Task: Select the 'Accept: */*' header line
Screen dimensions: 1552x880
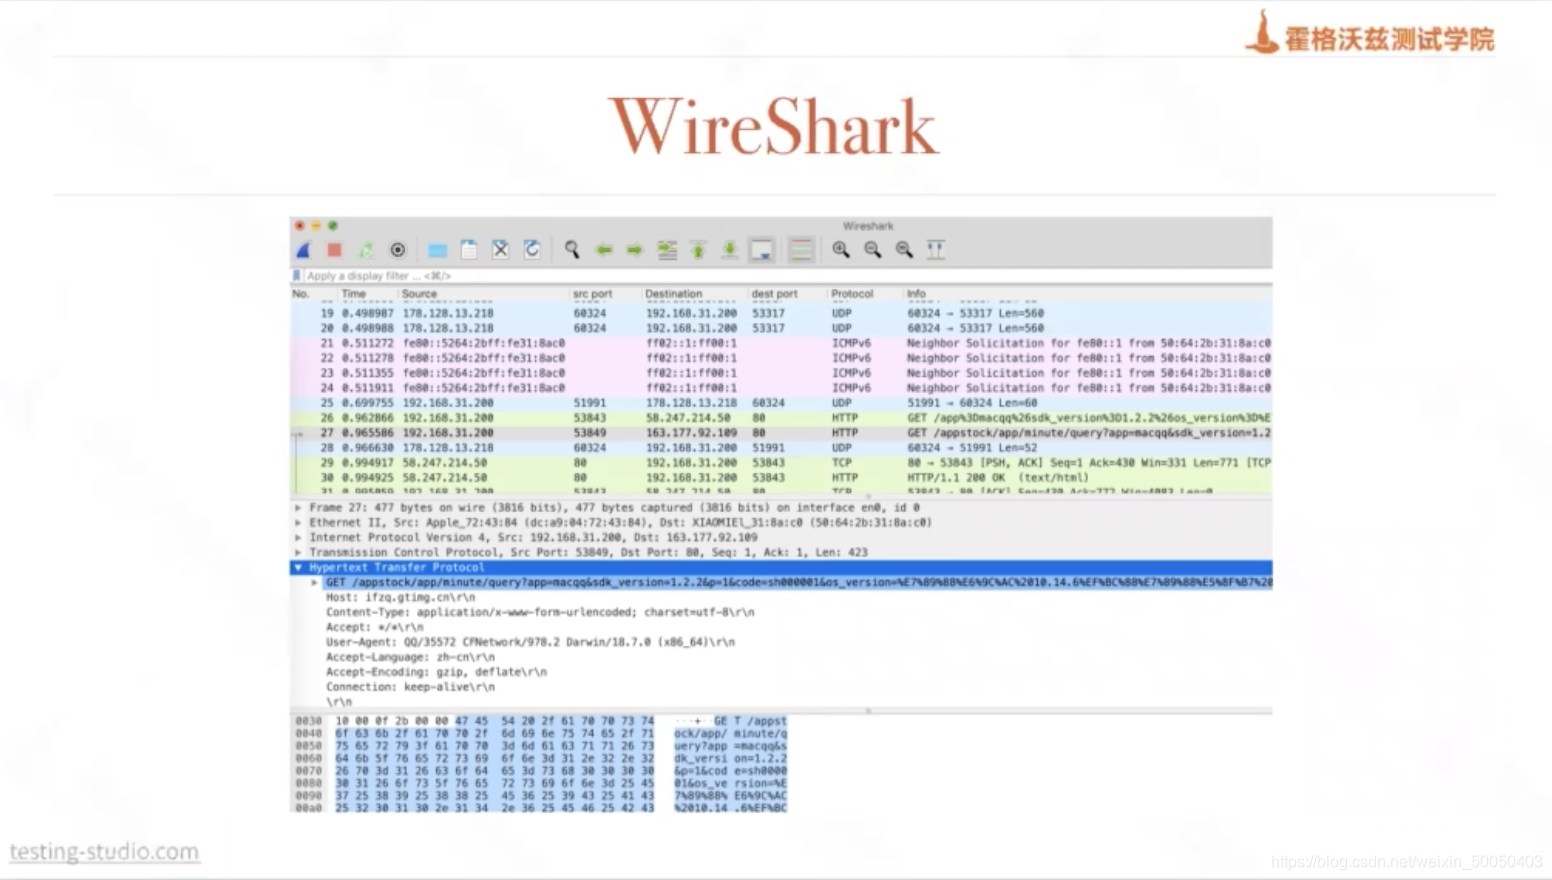Action: (x=375, y=627)
